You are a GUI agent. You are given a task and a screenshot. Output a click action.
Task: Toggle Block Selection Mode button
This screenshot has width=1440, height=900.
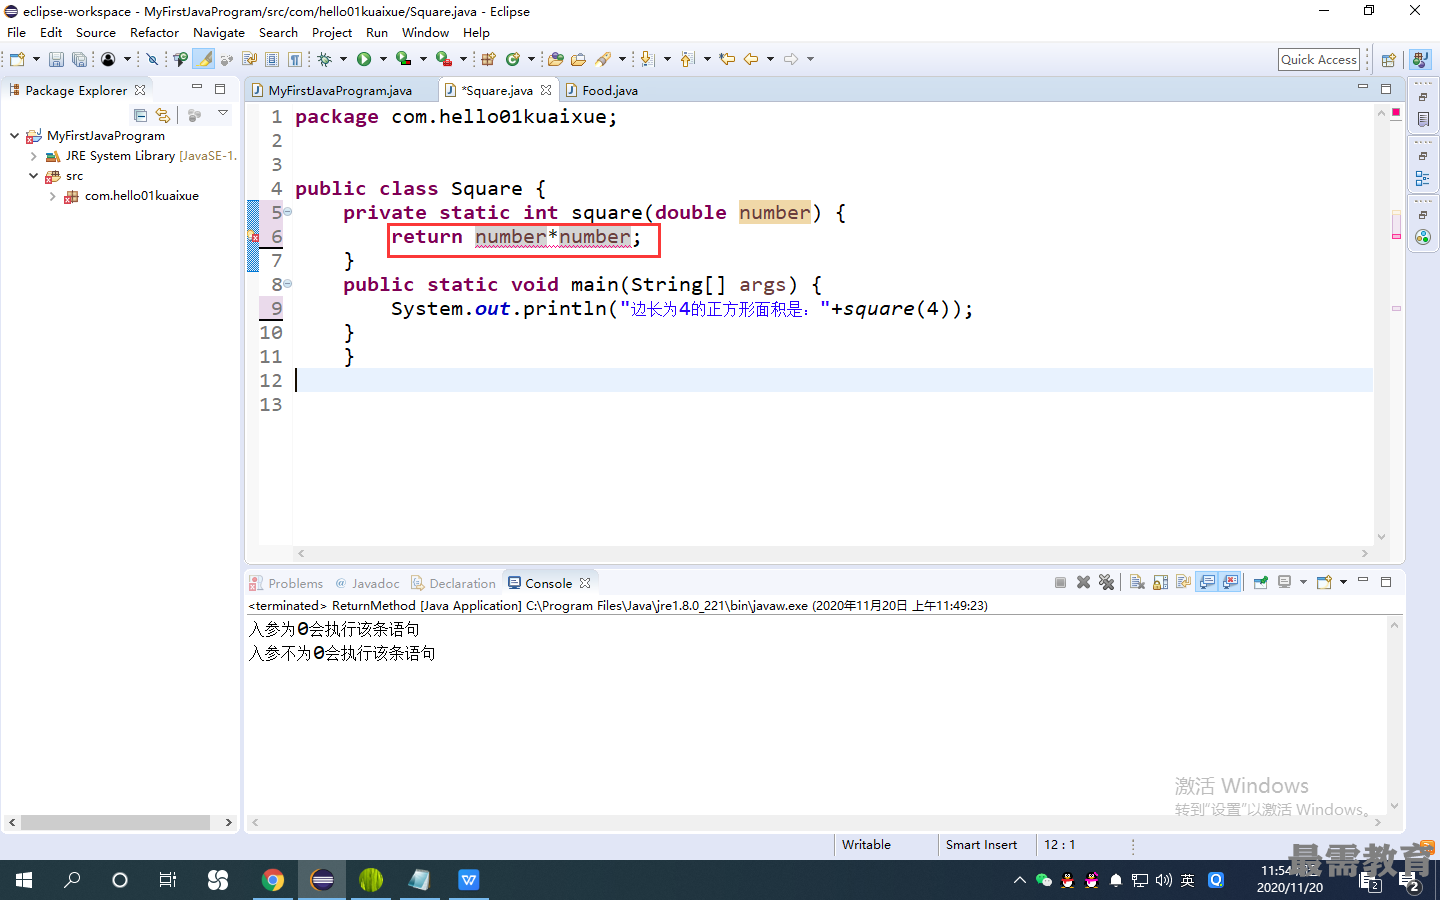pos(272,59)
